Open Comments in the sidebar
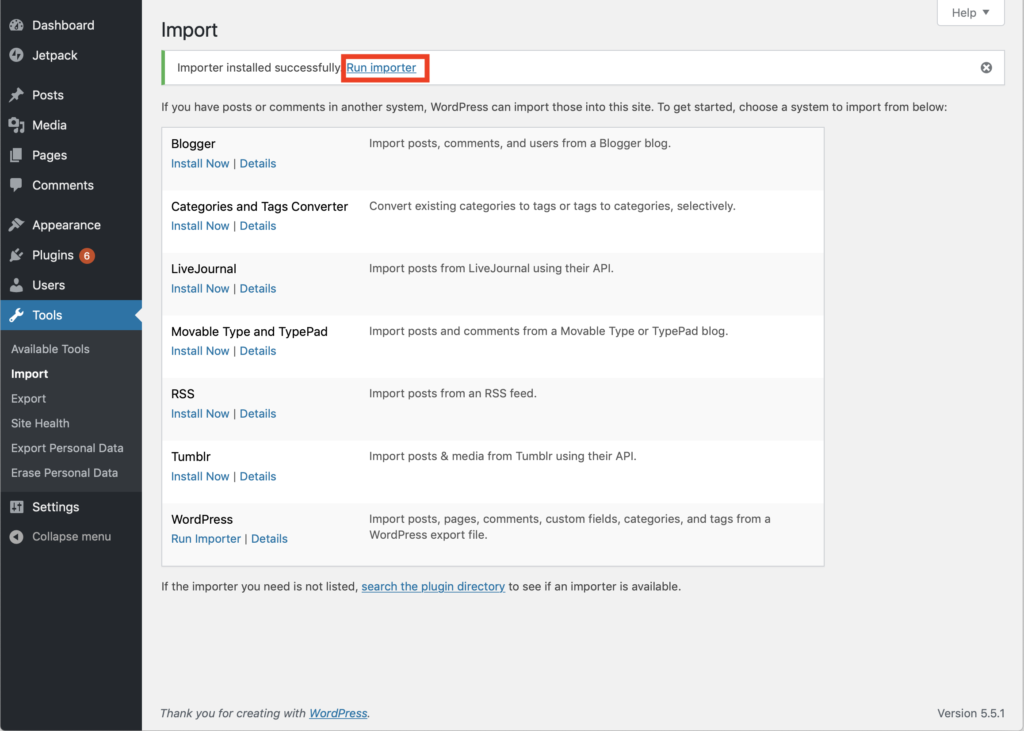The height and width of the screenshot is (731, 1024). tap(63, 186)
